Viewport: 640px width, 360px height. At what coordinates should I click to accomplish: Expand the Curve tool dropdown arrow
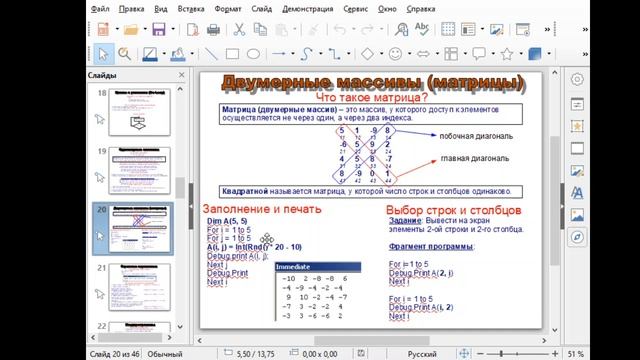(321, 54)
